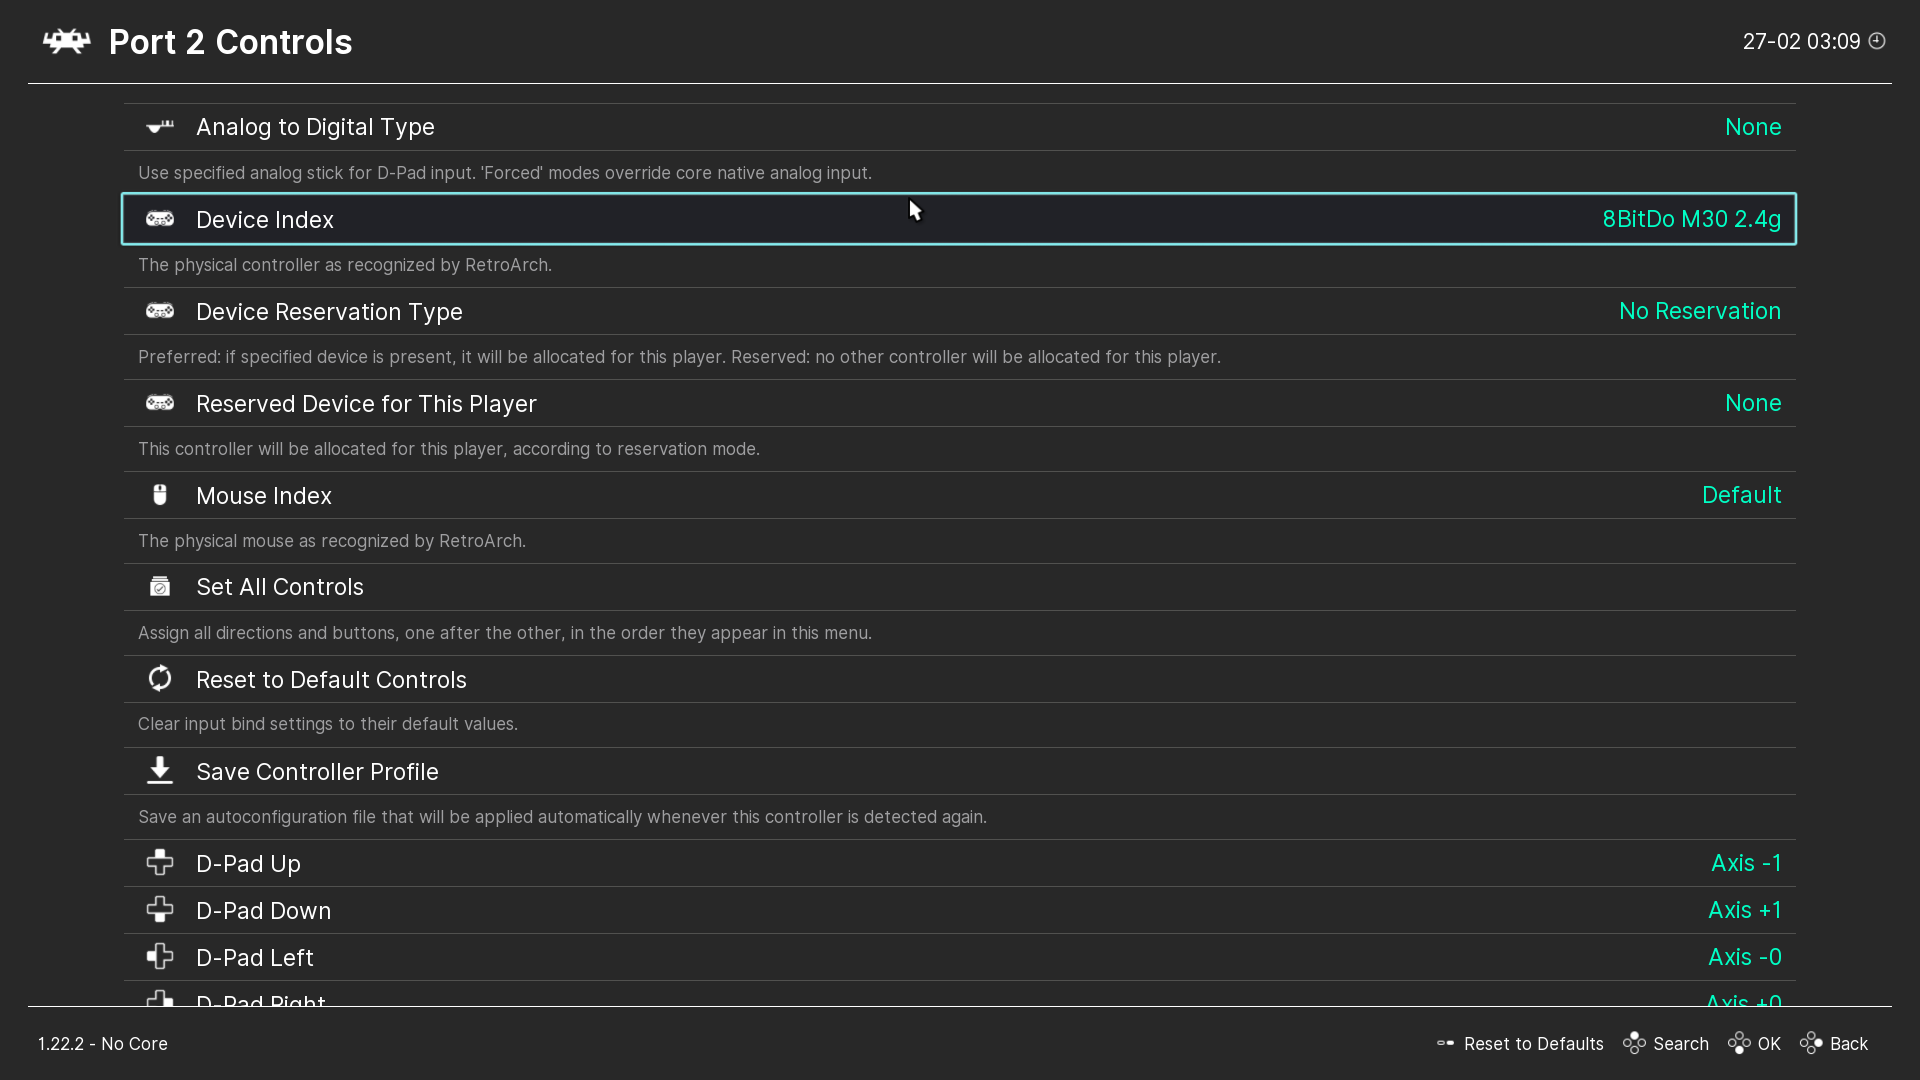
Task: Change the Mouse Index Default value
Action: click(1741, 495)
